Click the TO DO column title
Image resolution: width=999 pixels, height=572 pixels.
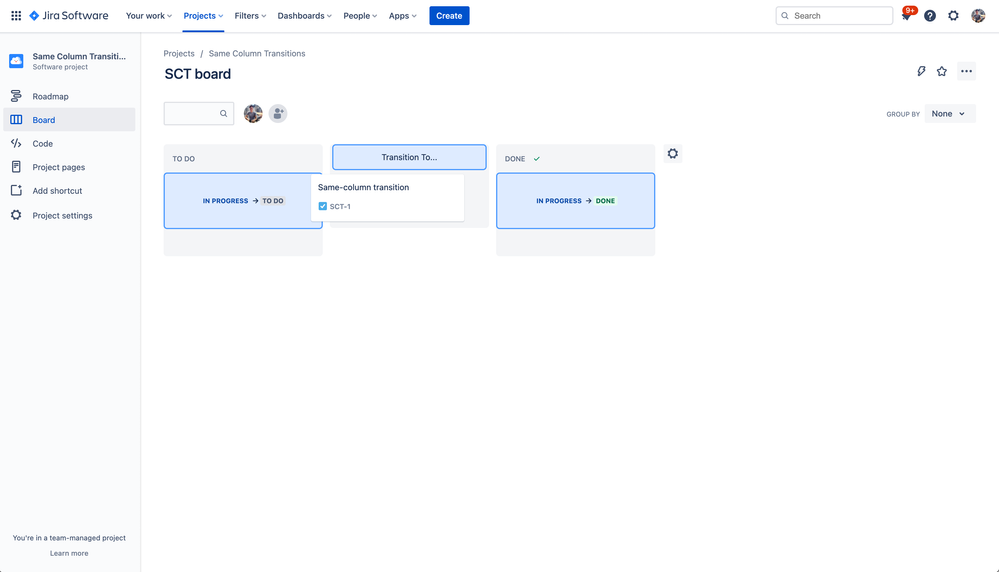pos(183,159)
